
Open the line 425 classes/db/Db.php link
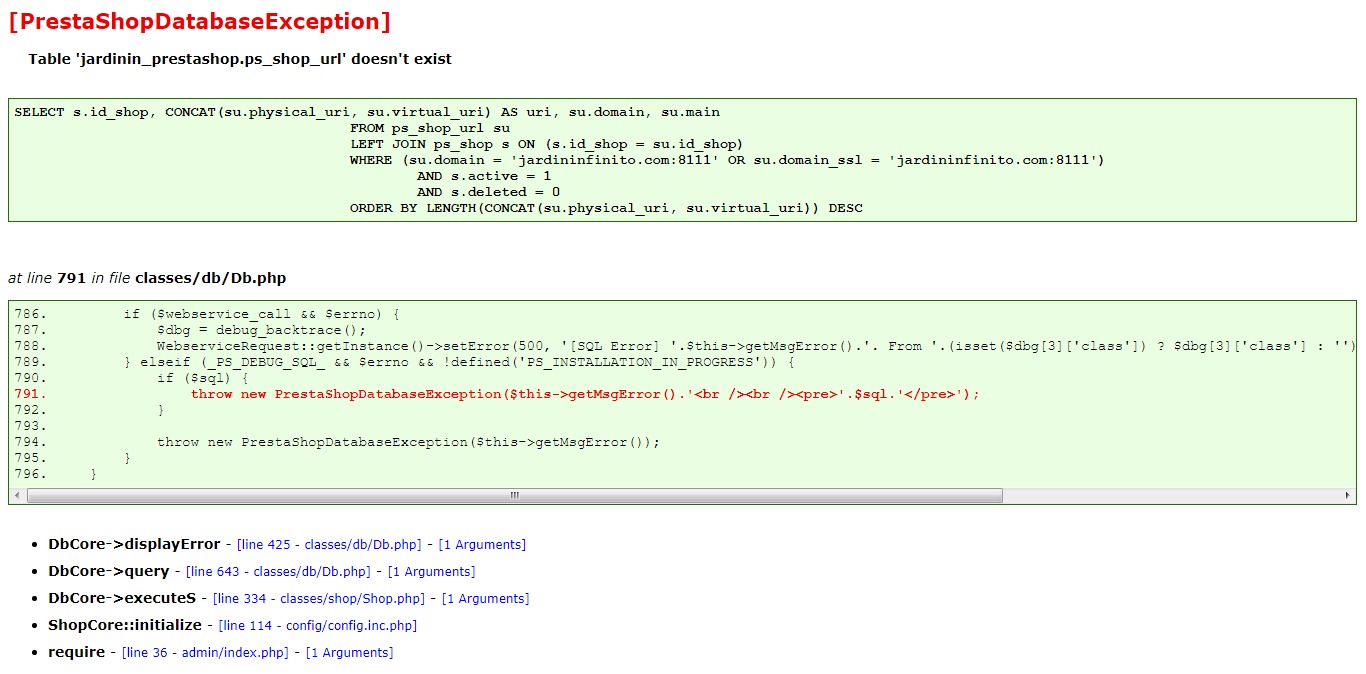[x=329, y=545]
